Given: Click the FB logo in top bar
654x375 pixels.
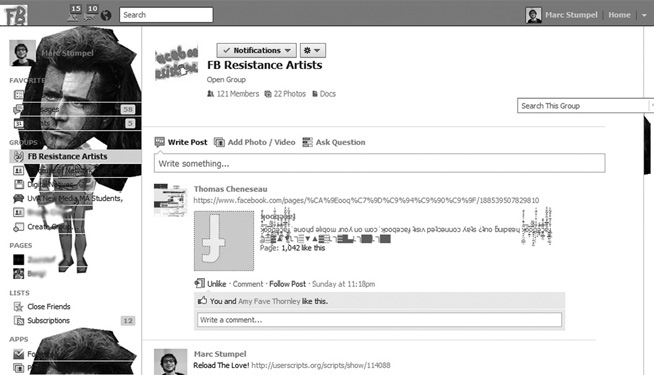Looking at the screenshot, I should (15, 15).
